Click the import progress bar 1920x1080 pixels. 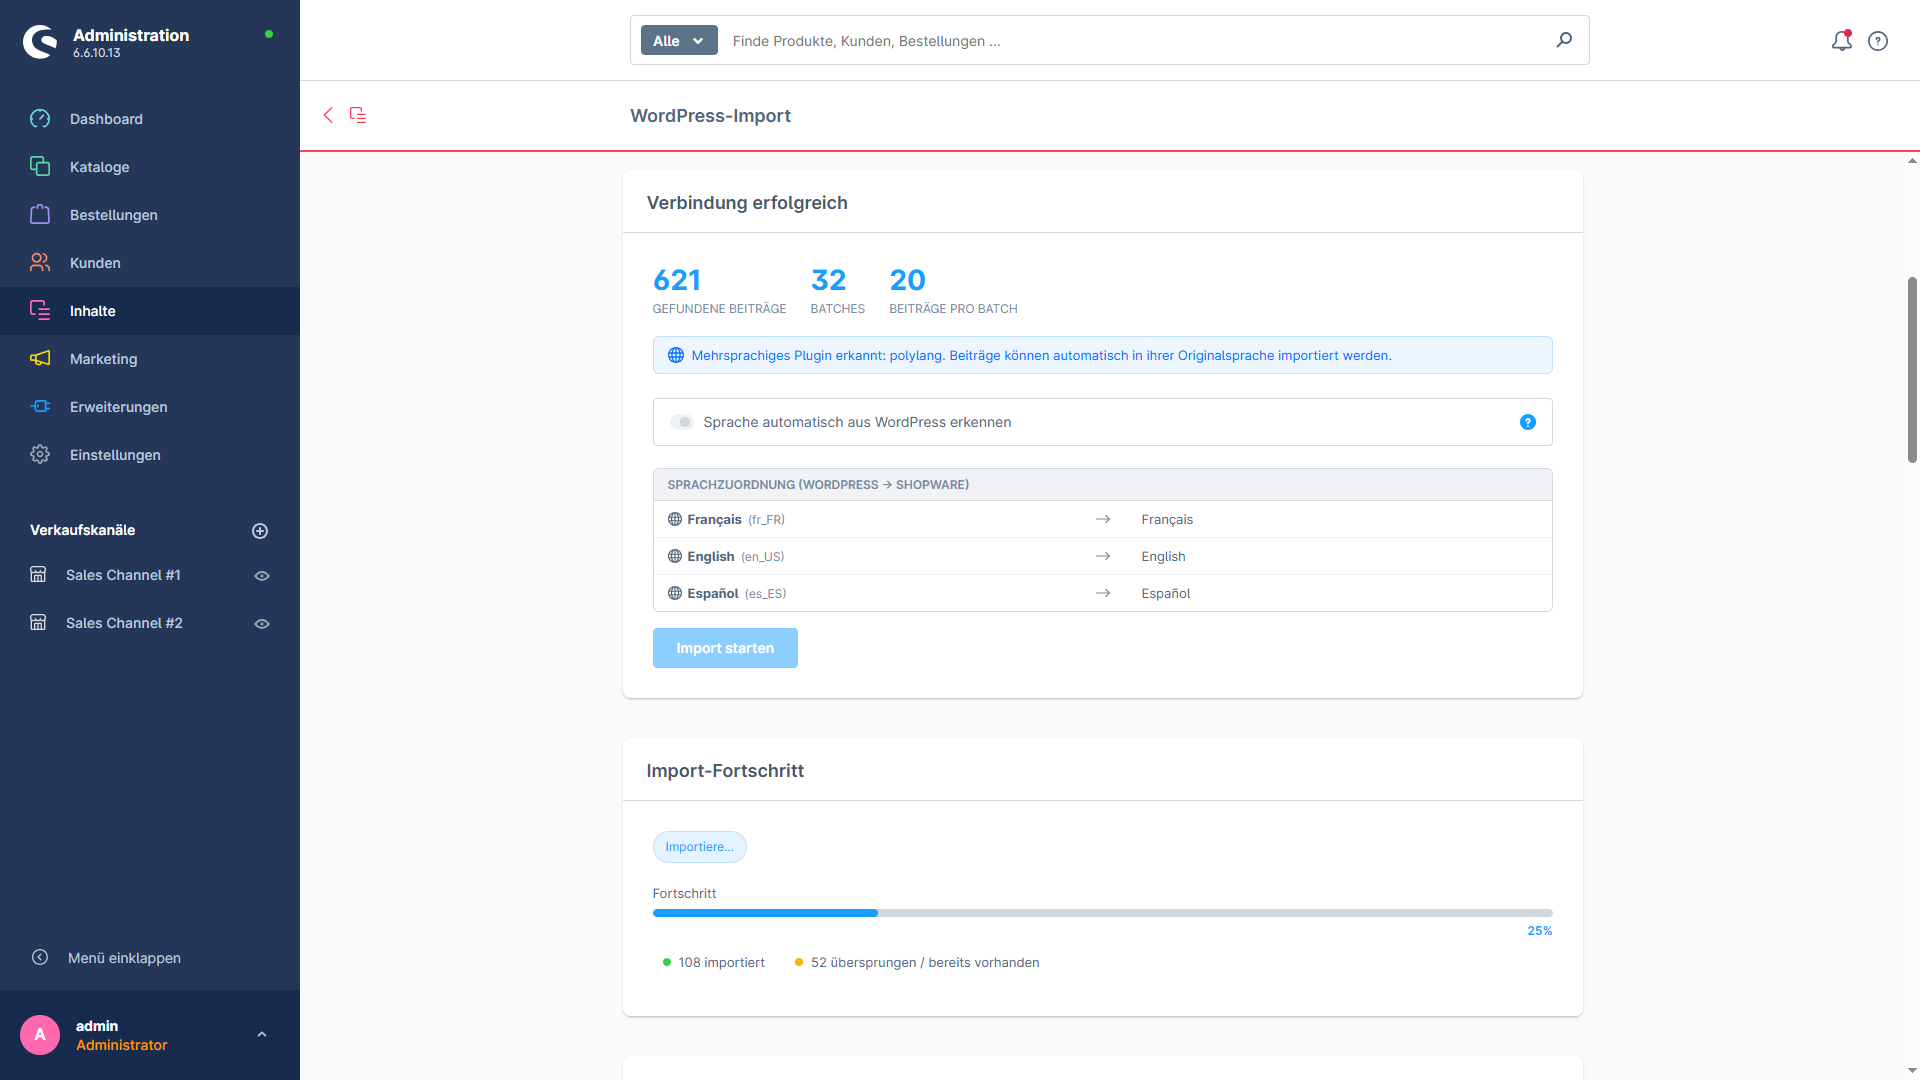pos(1102,913)
